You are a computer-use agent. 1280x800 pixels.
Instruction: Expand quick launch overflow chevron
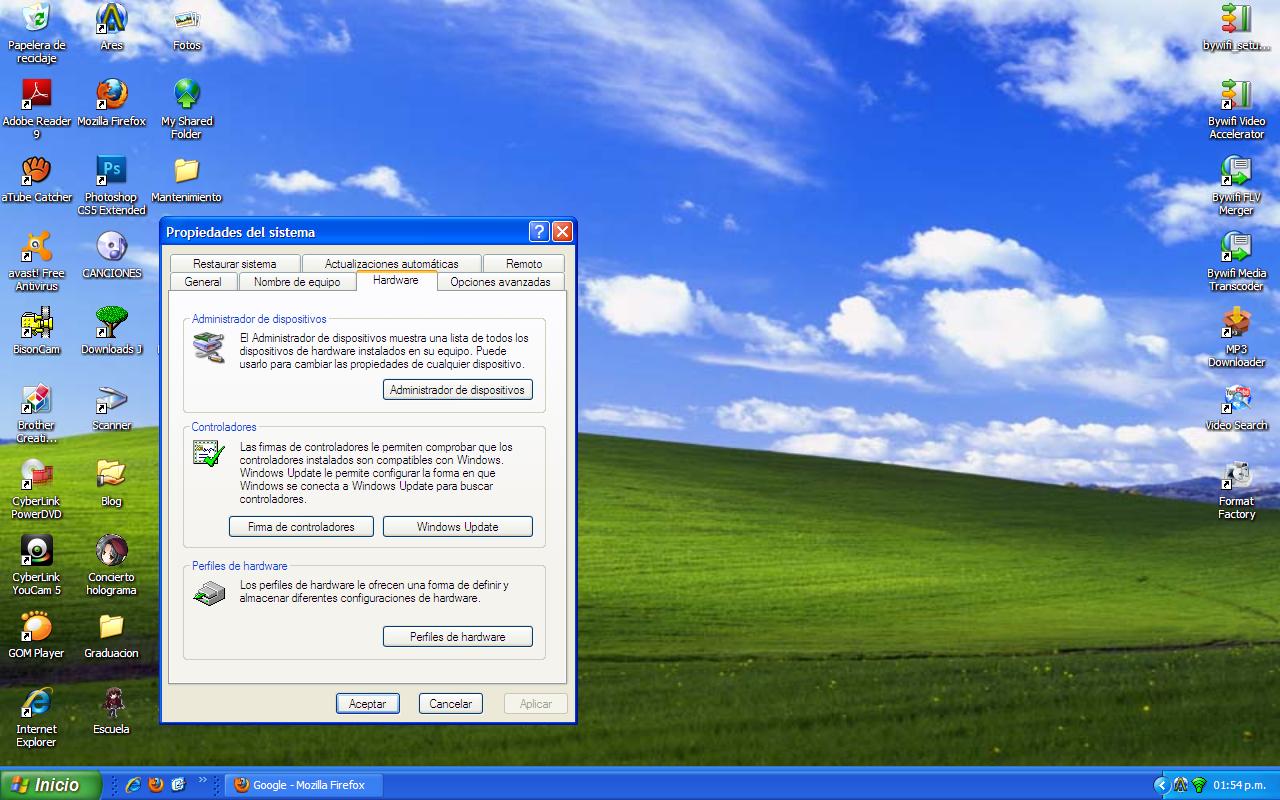(203, 780)
